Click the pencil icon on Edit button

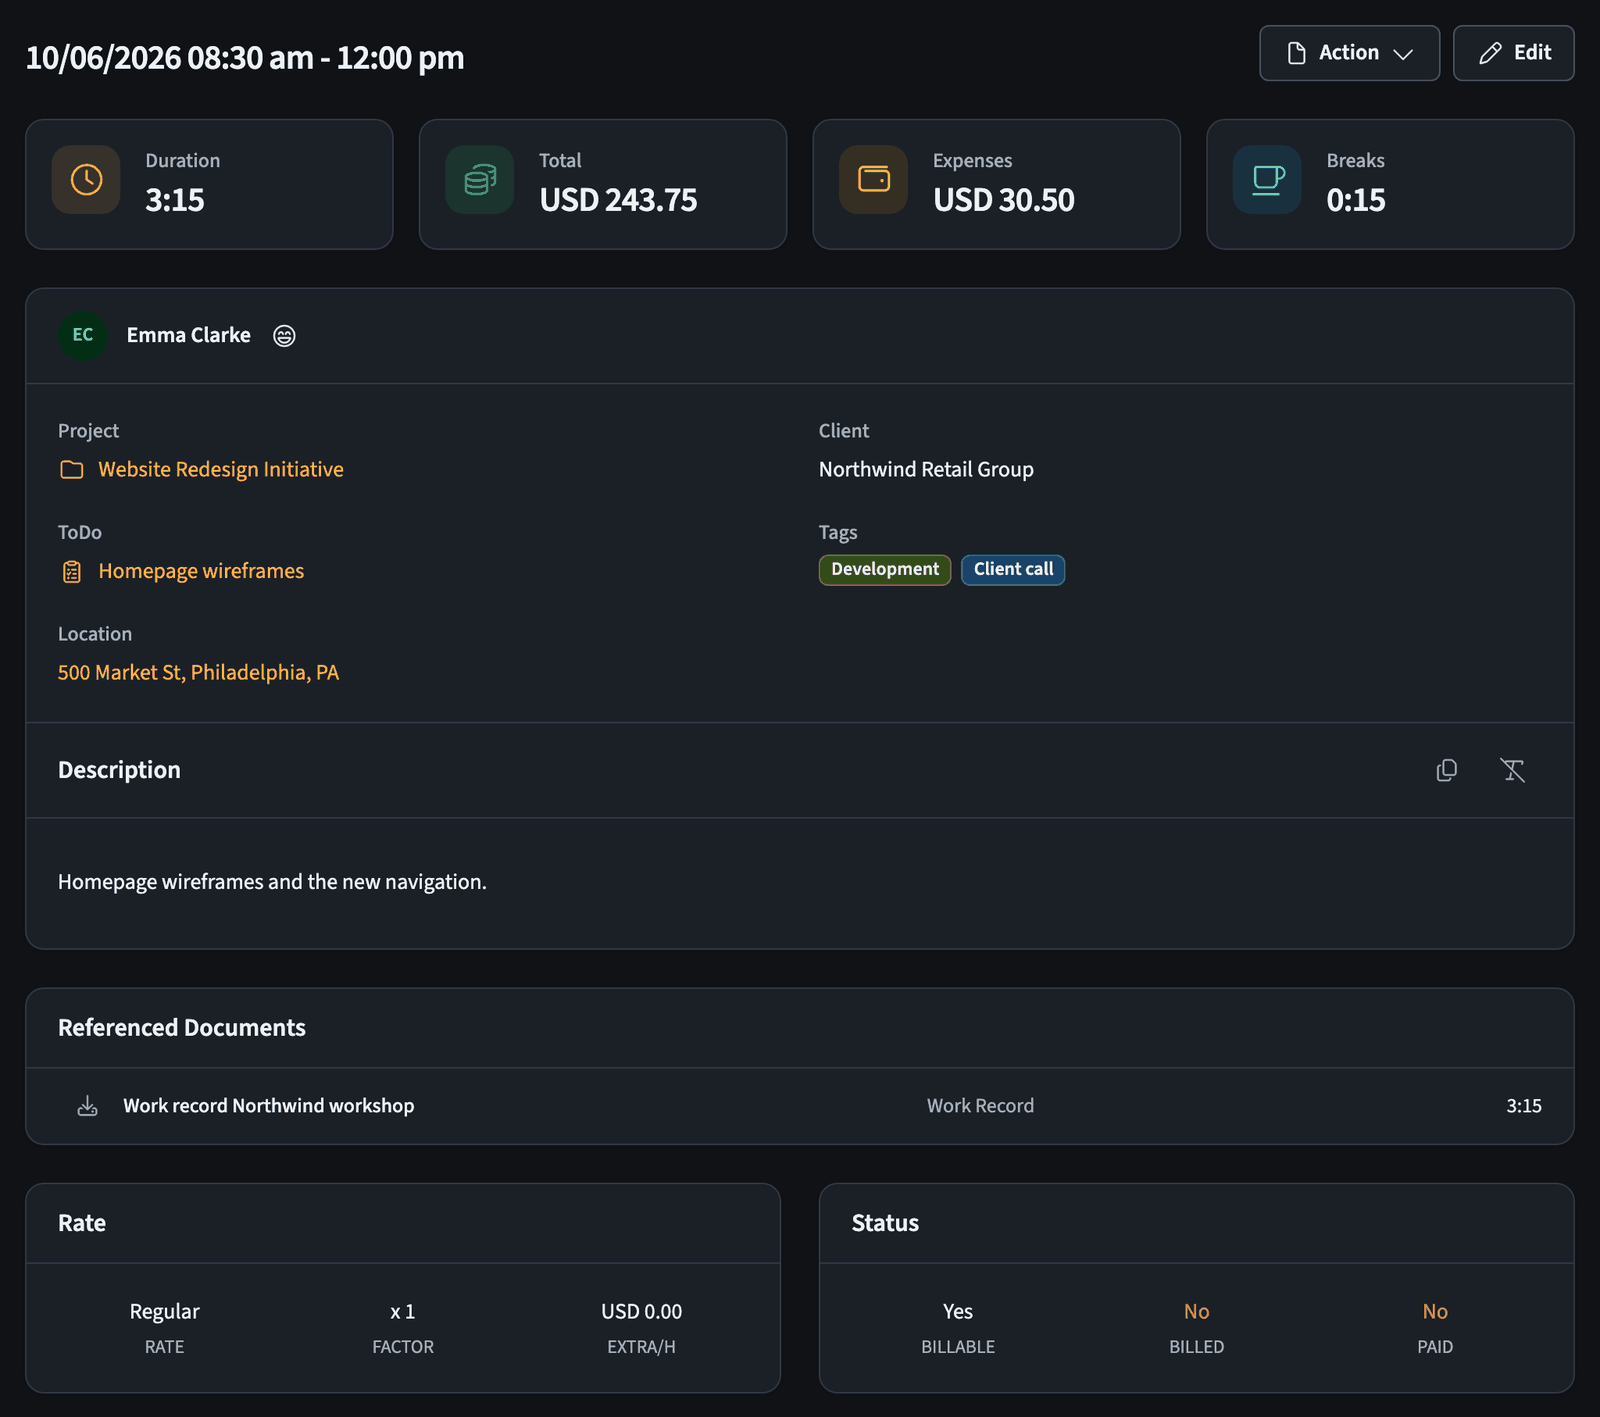[1490, 53]
